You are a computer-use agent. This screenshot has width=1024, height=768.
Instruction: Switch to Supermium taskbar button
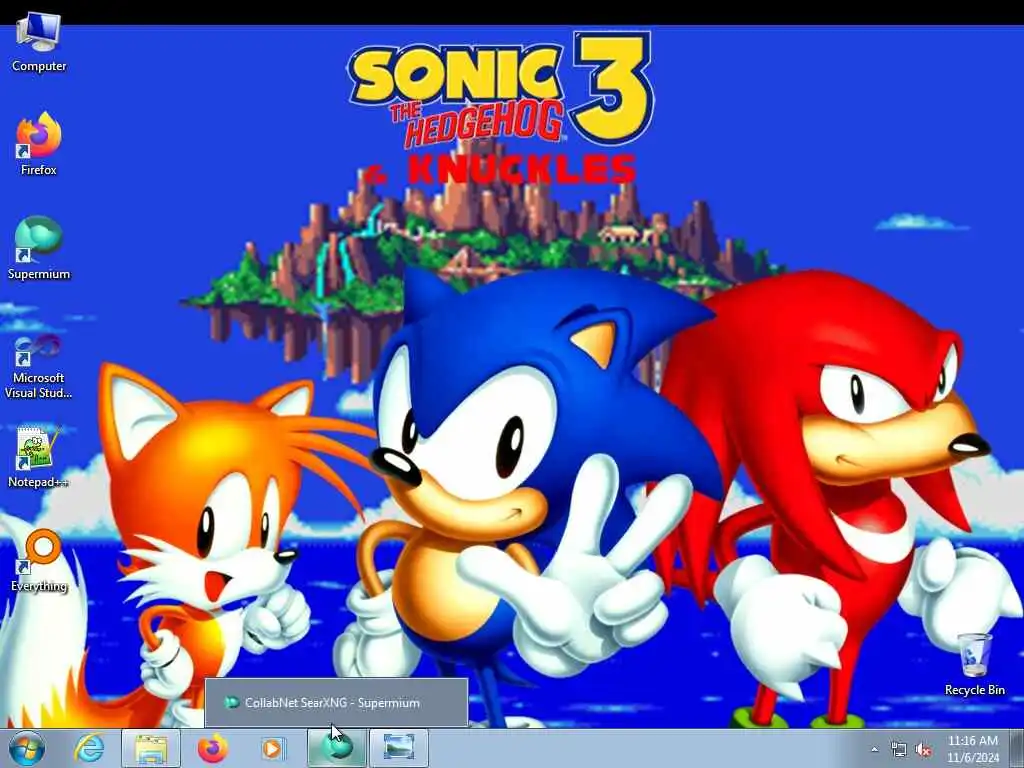click(337, 748)
